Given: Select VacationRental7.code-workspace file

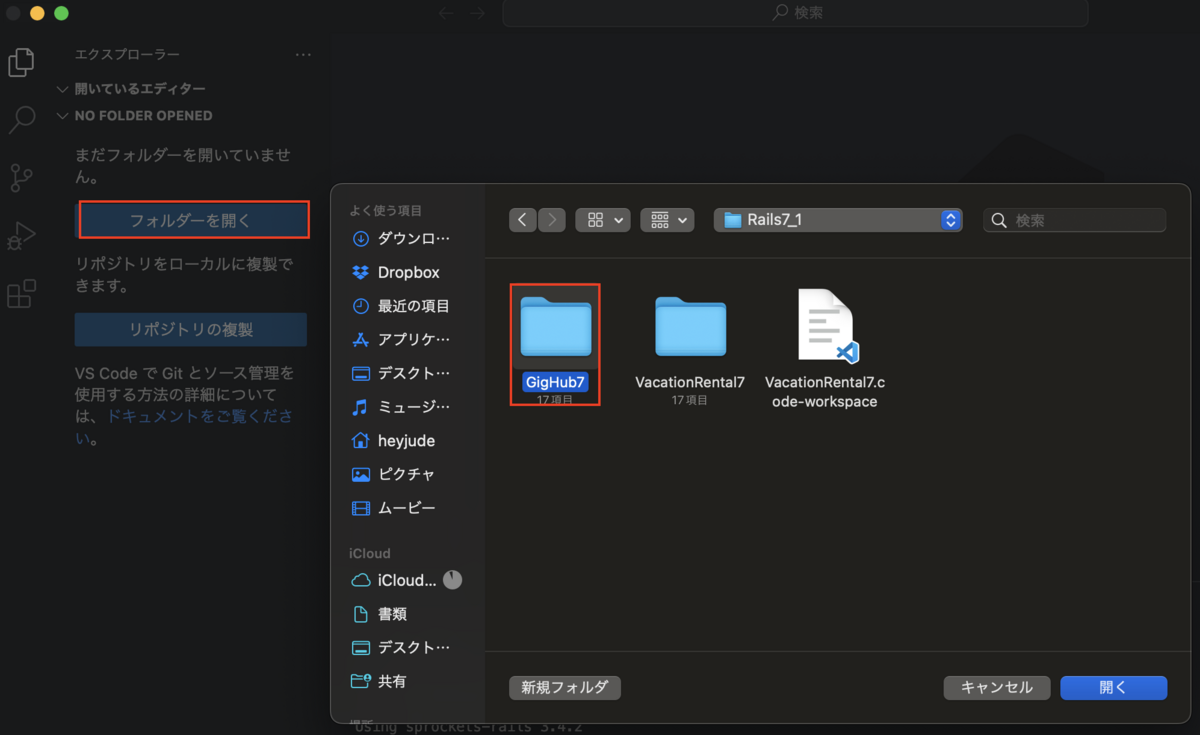Looking at the screenshot, I should coord(825,350).
